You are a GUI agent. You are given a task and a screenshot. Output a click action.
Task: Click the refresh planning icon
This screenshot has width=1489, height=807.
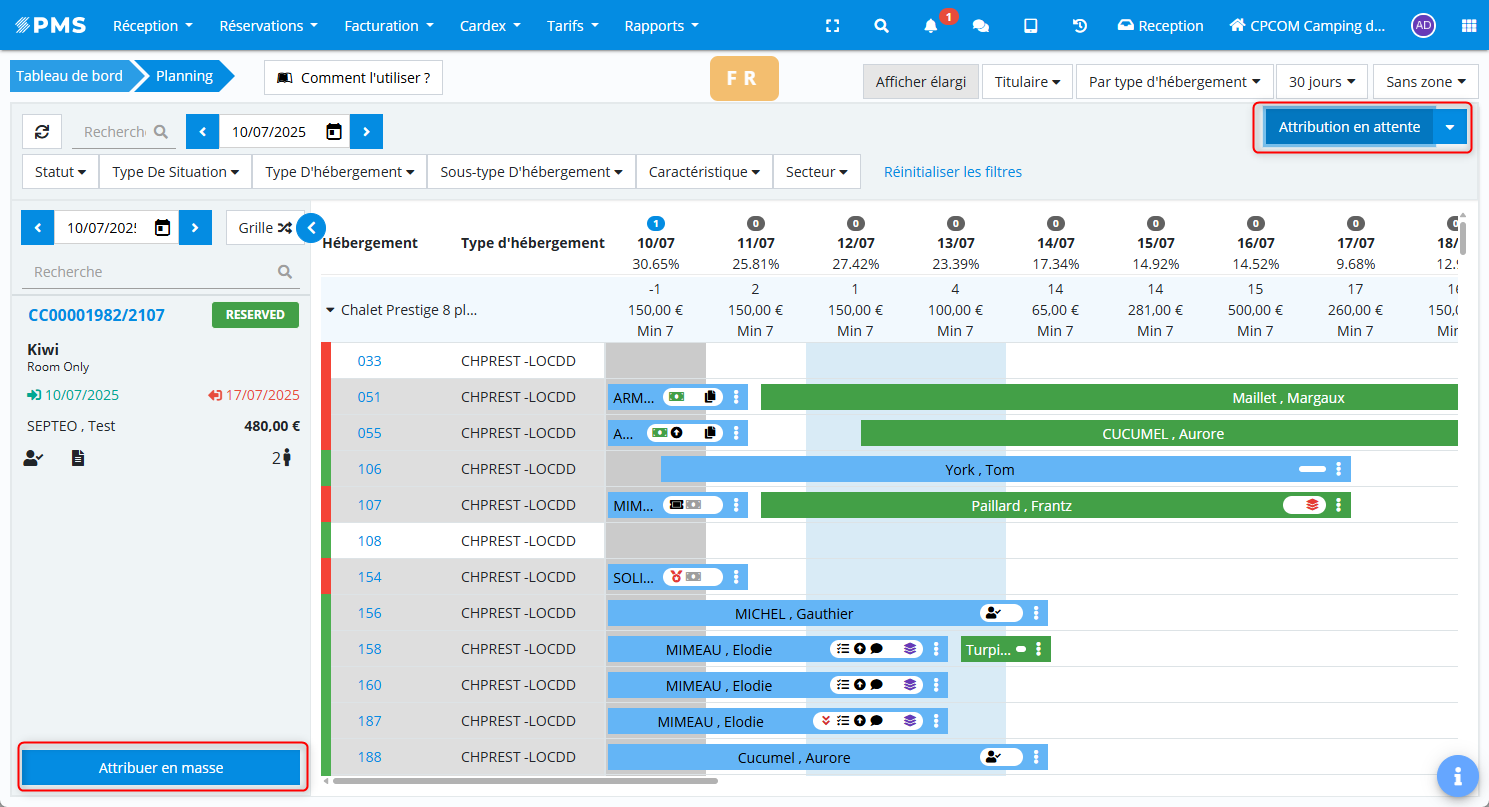pyautogui.click(x=42, y=132)
